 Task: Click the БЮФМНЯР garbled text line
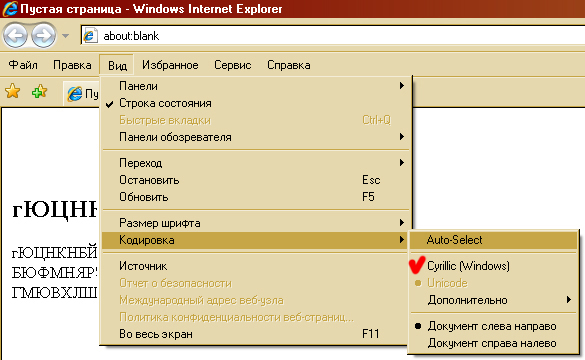(54, 273)
